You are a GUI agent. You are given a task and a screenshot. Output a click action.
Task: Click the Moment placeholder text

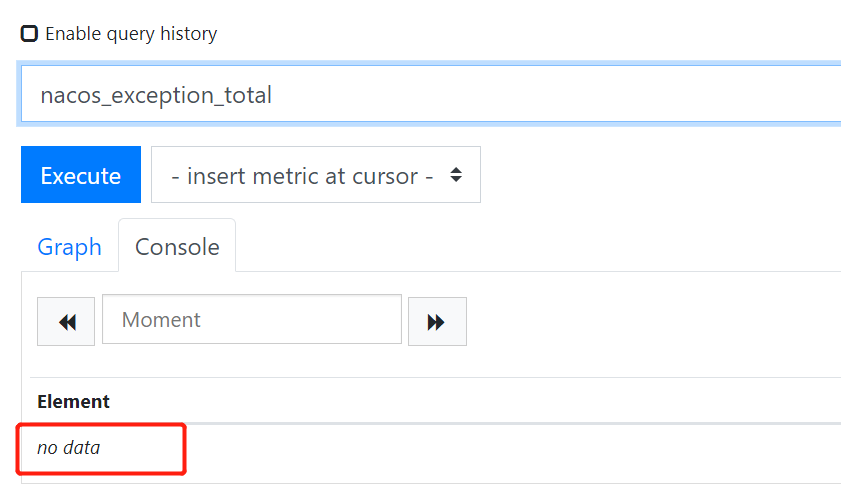tap(161, 320)
